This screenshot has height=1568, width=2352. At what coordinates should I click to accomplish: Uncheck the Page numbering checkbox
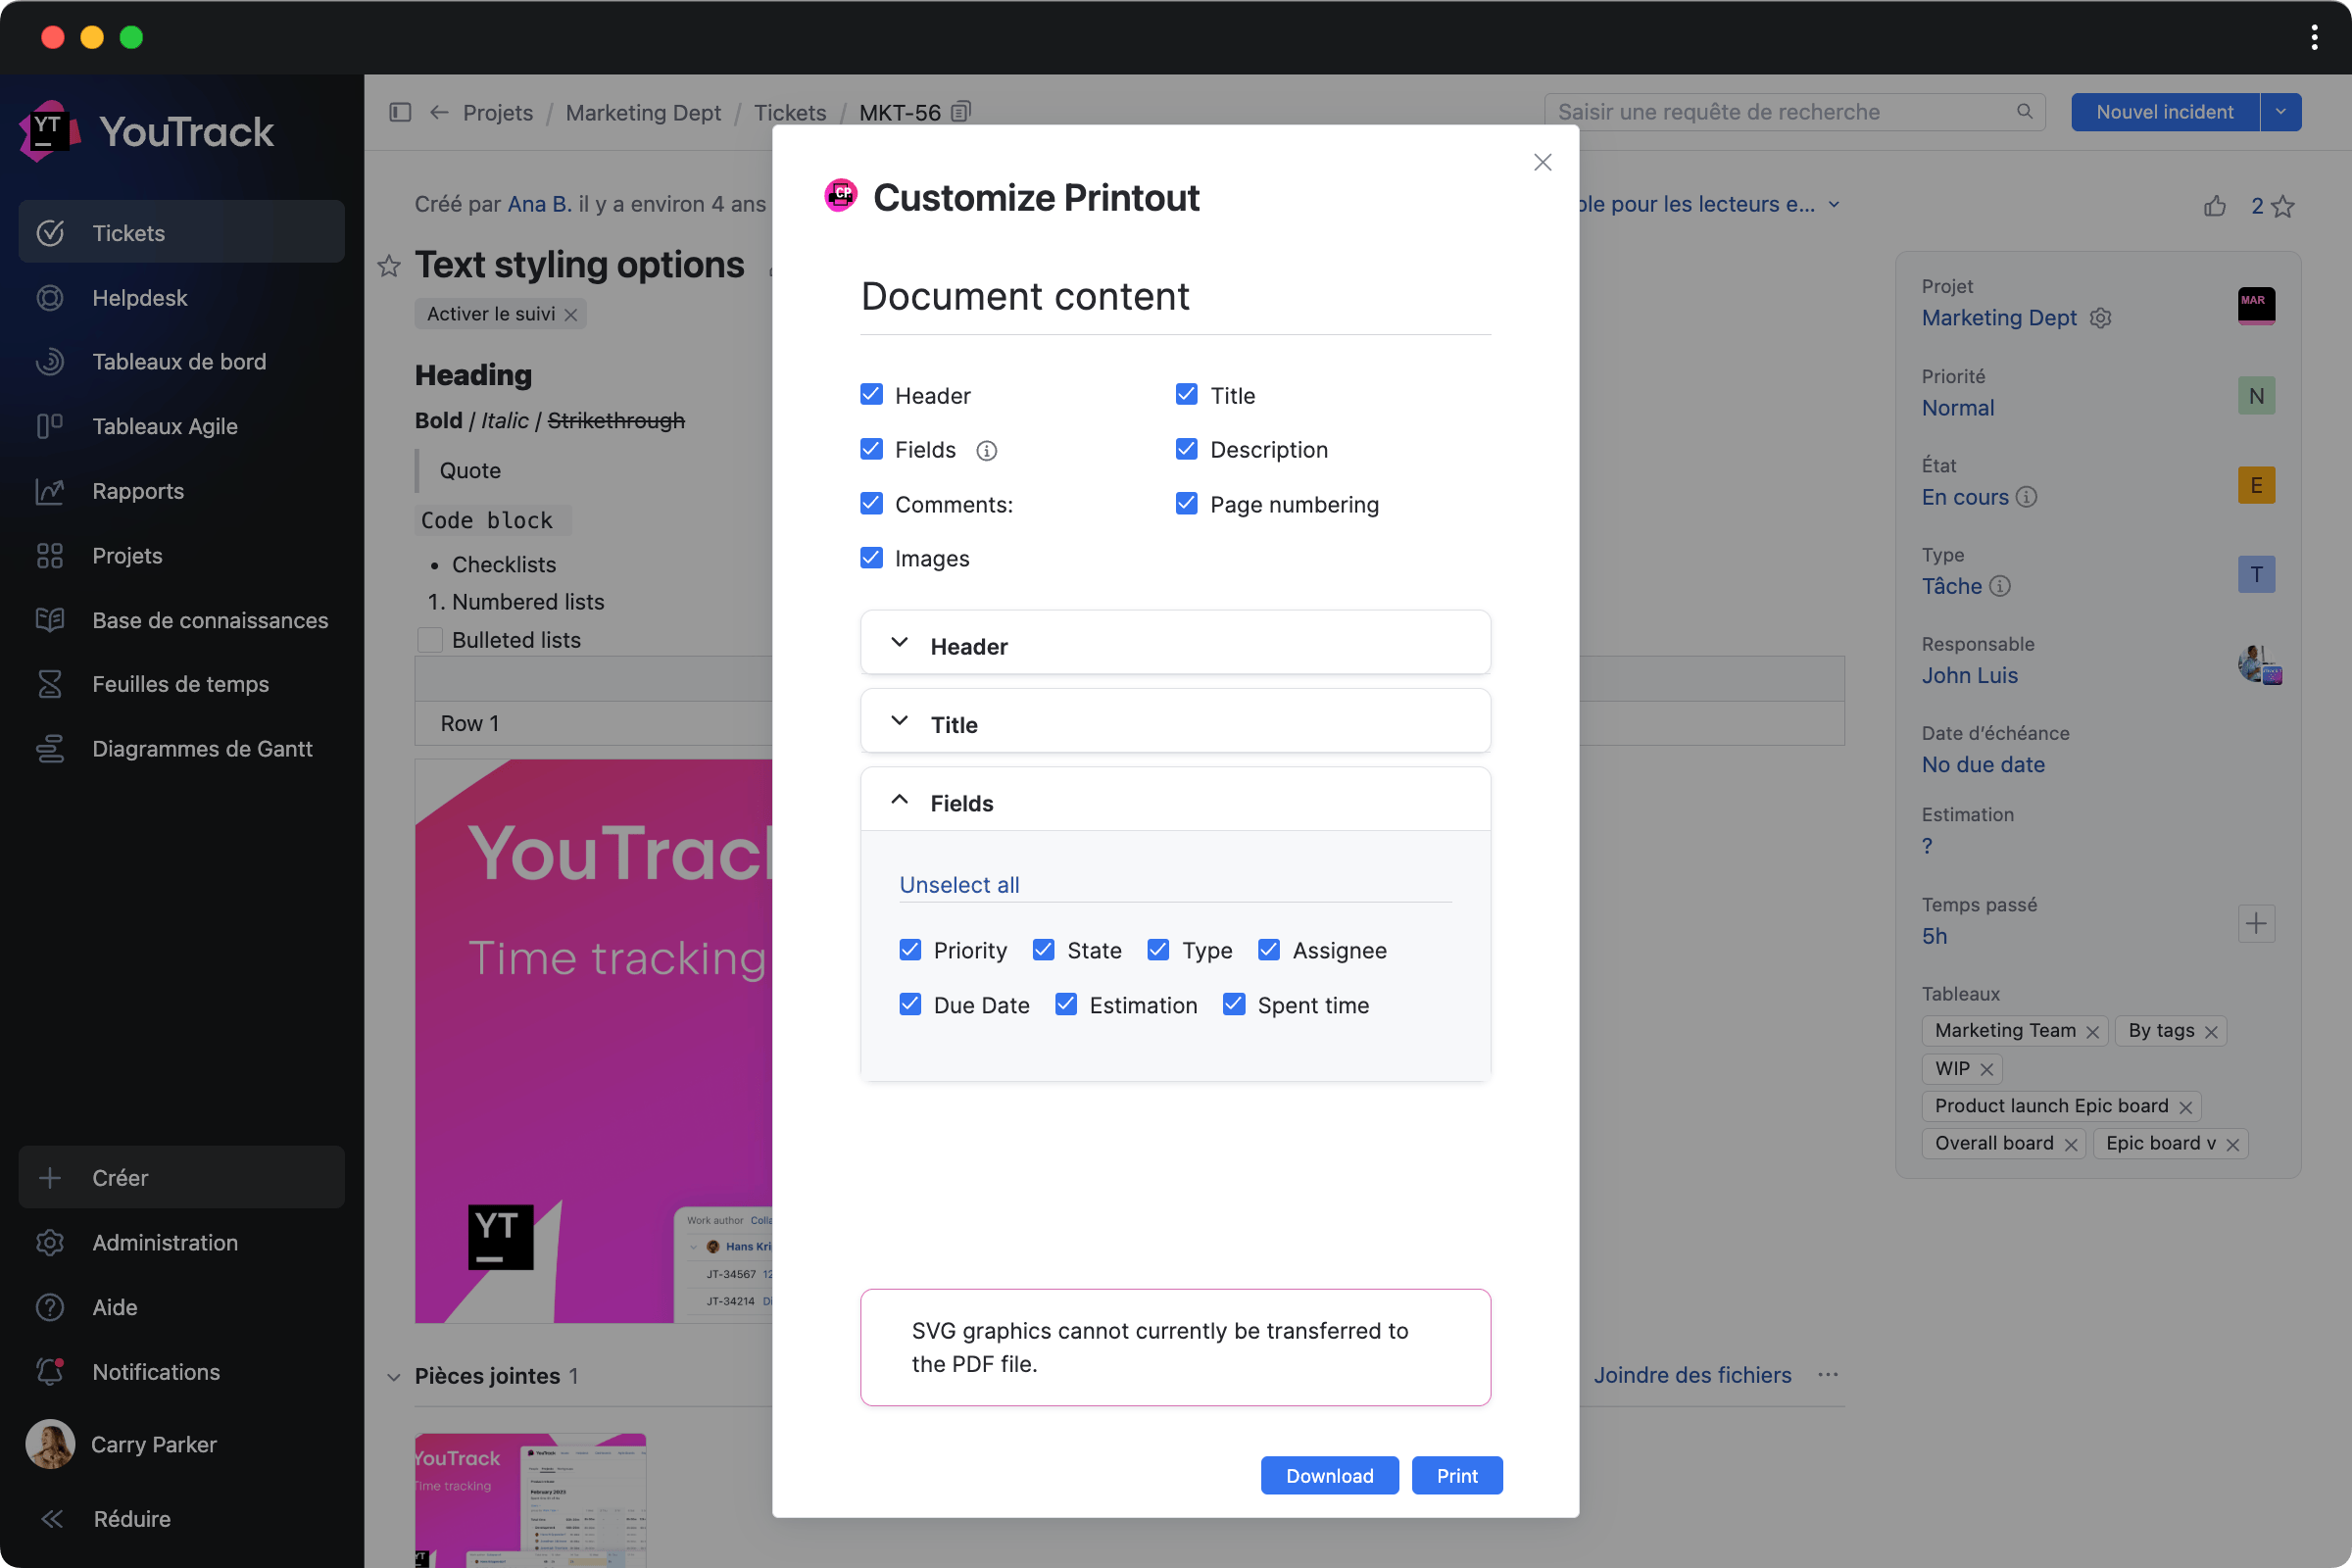pyautogui.click(x=1186, y=504)
